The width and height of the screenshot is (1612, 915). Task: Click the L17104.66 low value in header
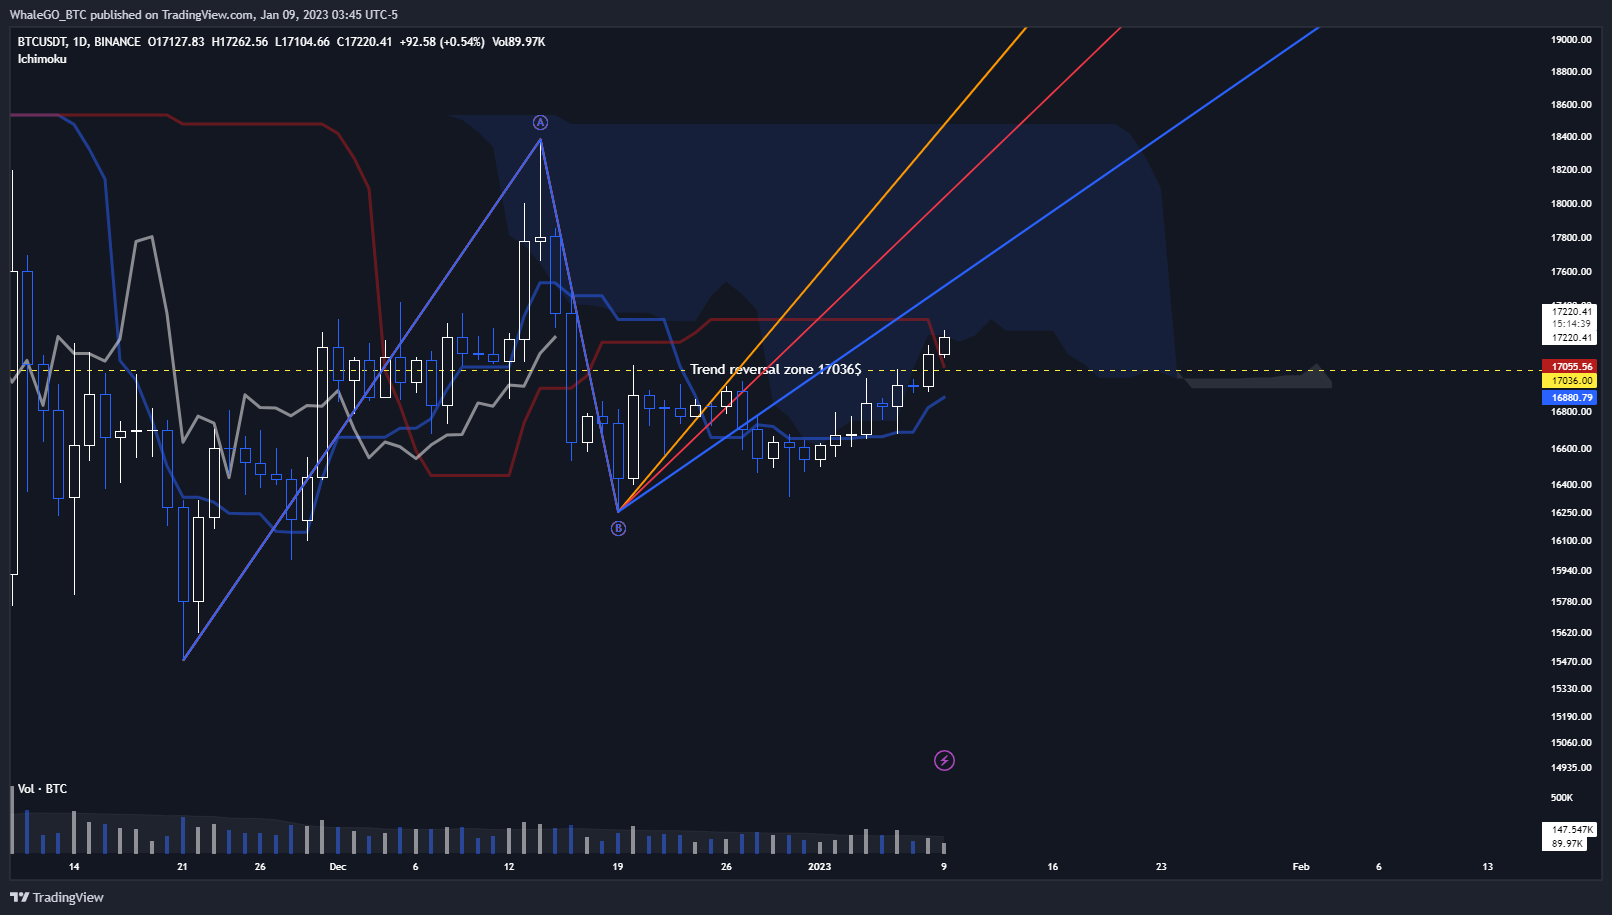tap(302, 42)
